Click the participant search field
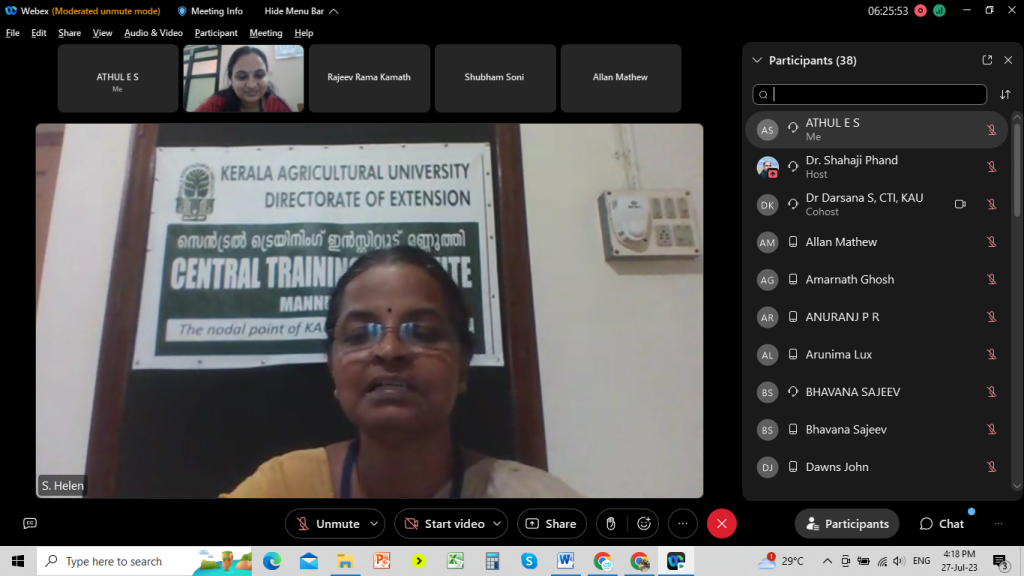This screenshot has width=1024, height=576. click(869, 95)
